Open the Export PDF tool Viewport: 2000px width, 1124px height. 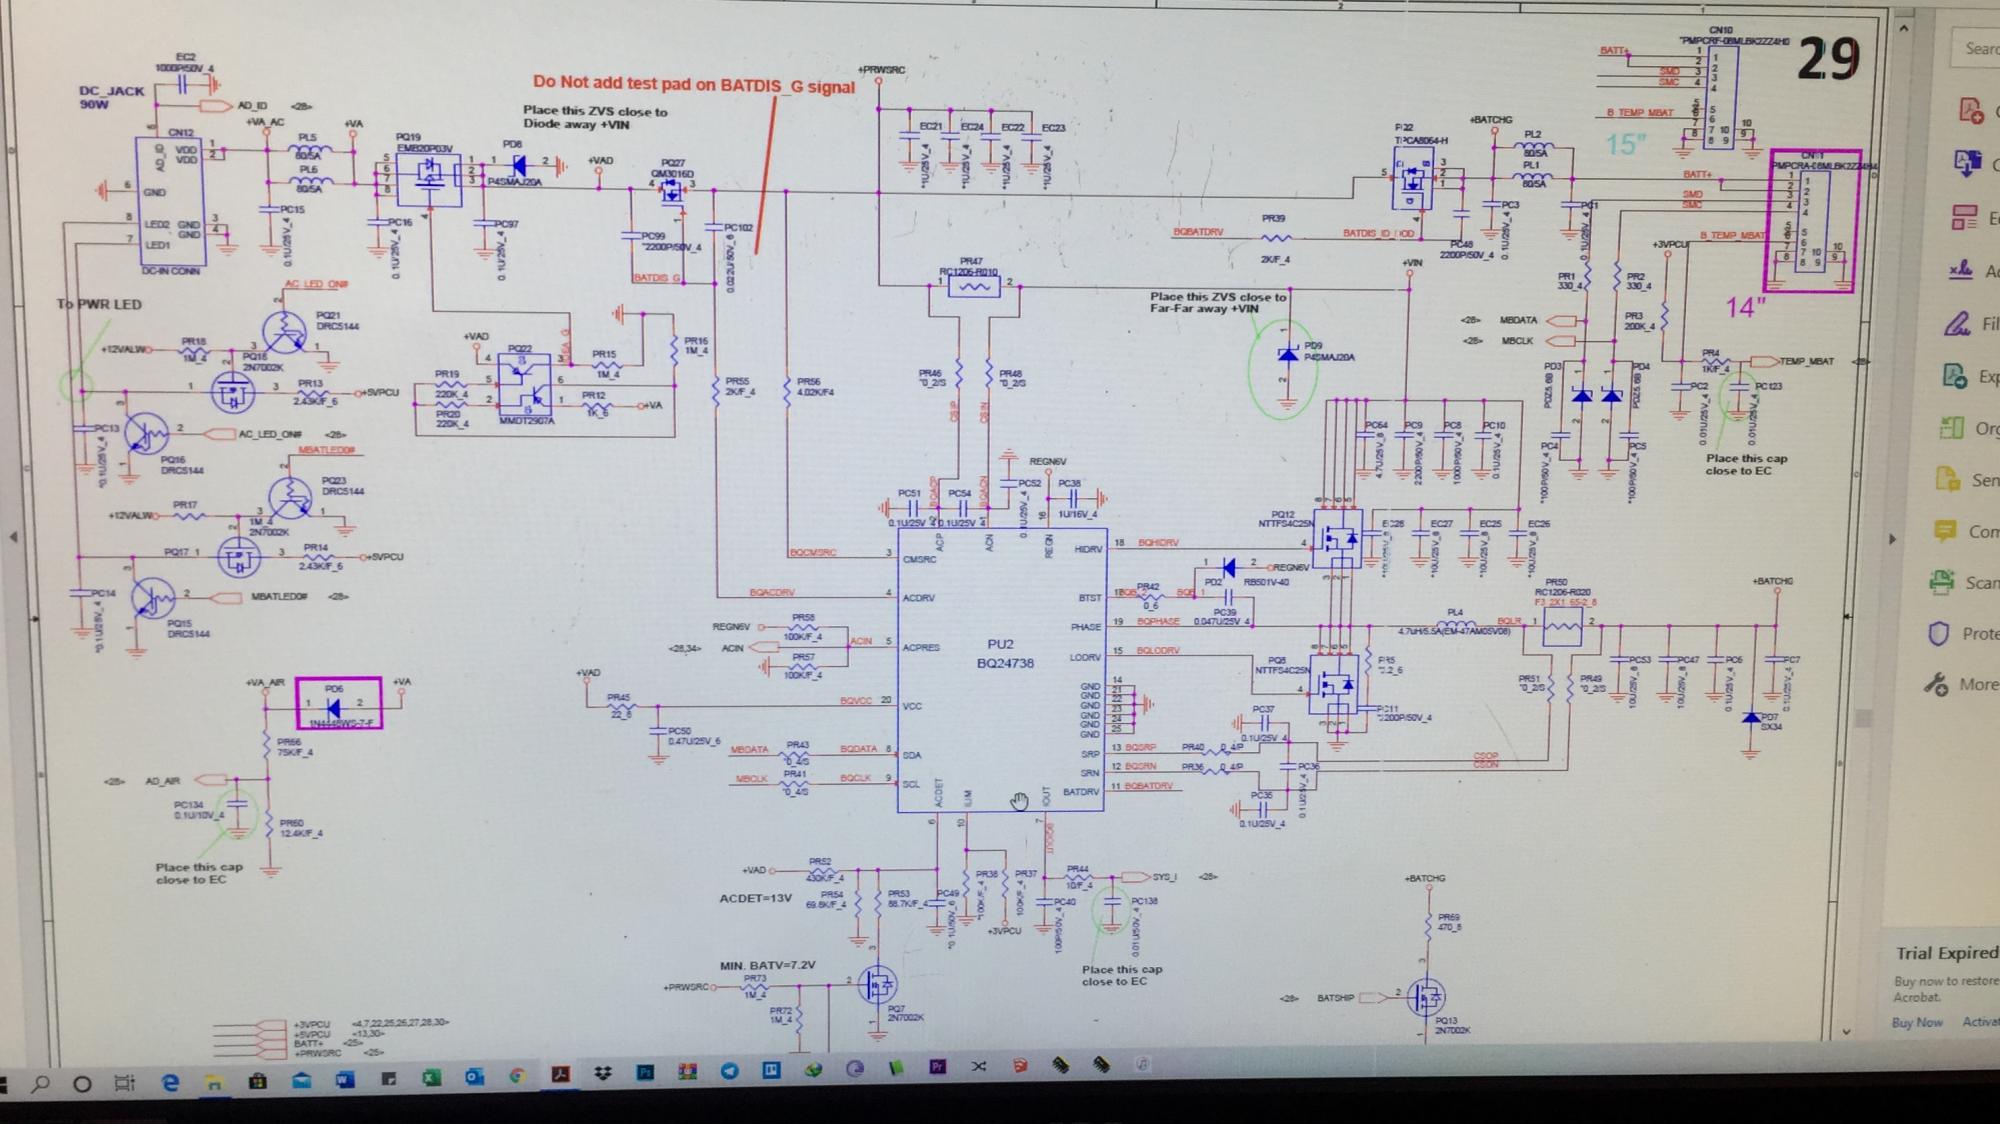[x=1954, y=376]
